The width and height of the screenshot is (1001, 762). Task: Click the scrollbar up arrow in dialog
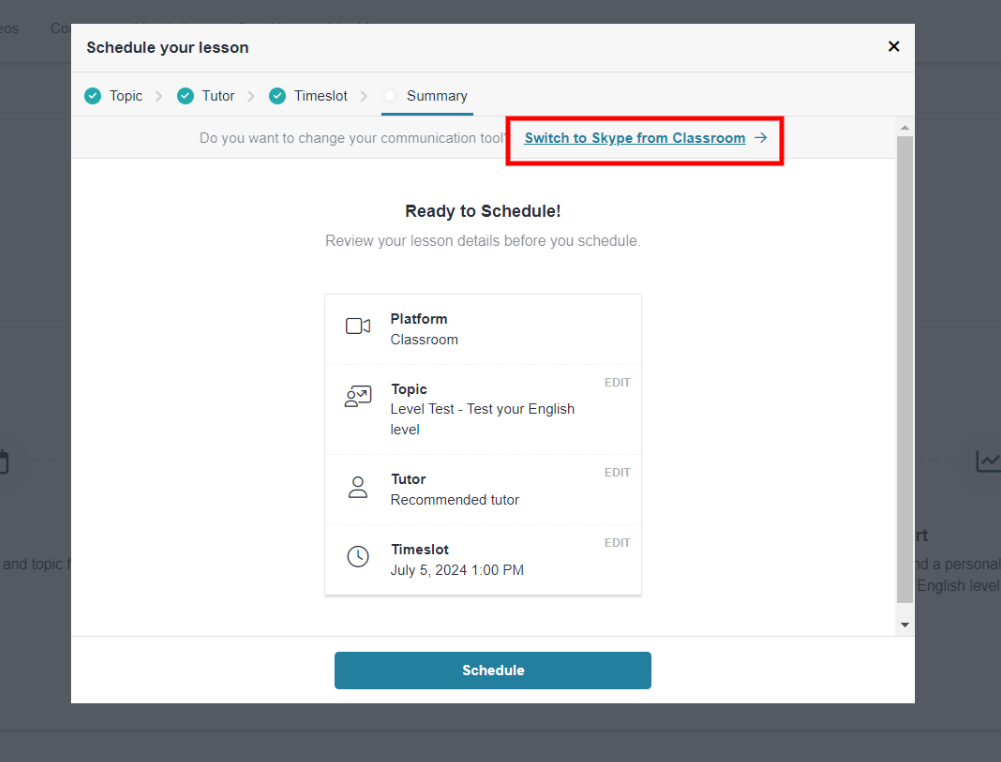(905, 128)
